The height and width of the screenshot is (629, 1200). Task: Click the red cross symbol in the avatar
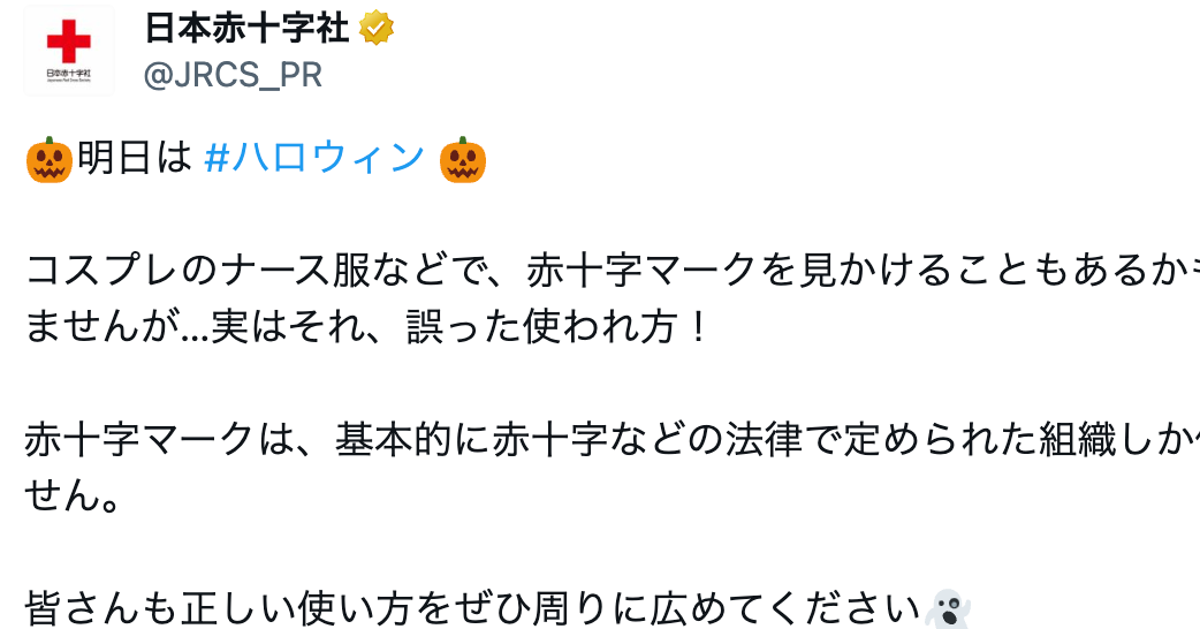69,41
